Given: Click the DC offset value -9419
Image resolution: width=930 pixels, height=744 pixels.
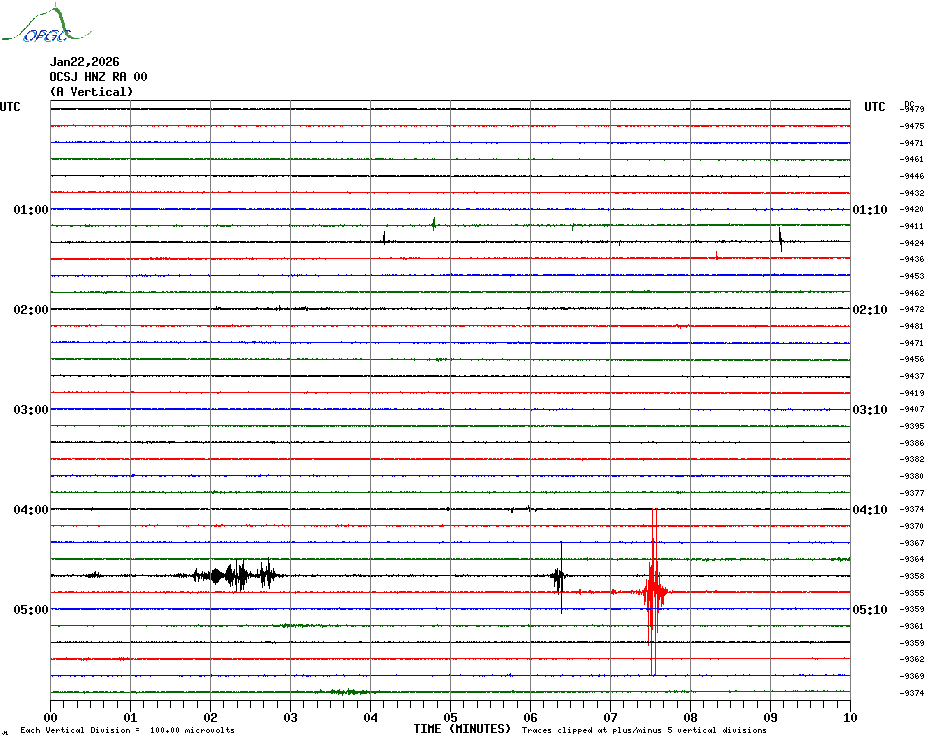Looking at the screenshot, I should [912, 393].
